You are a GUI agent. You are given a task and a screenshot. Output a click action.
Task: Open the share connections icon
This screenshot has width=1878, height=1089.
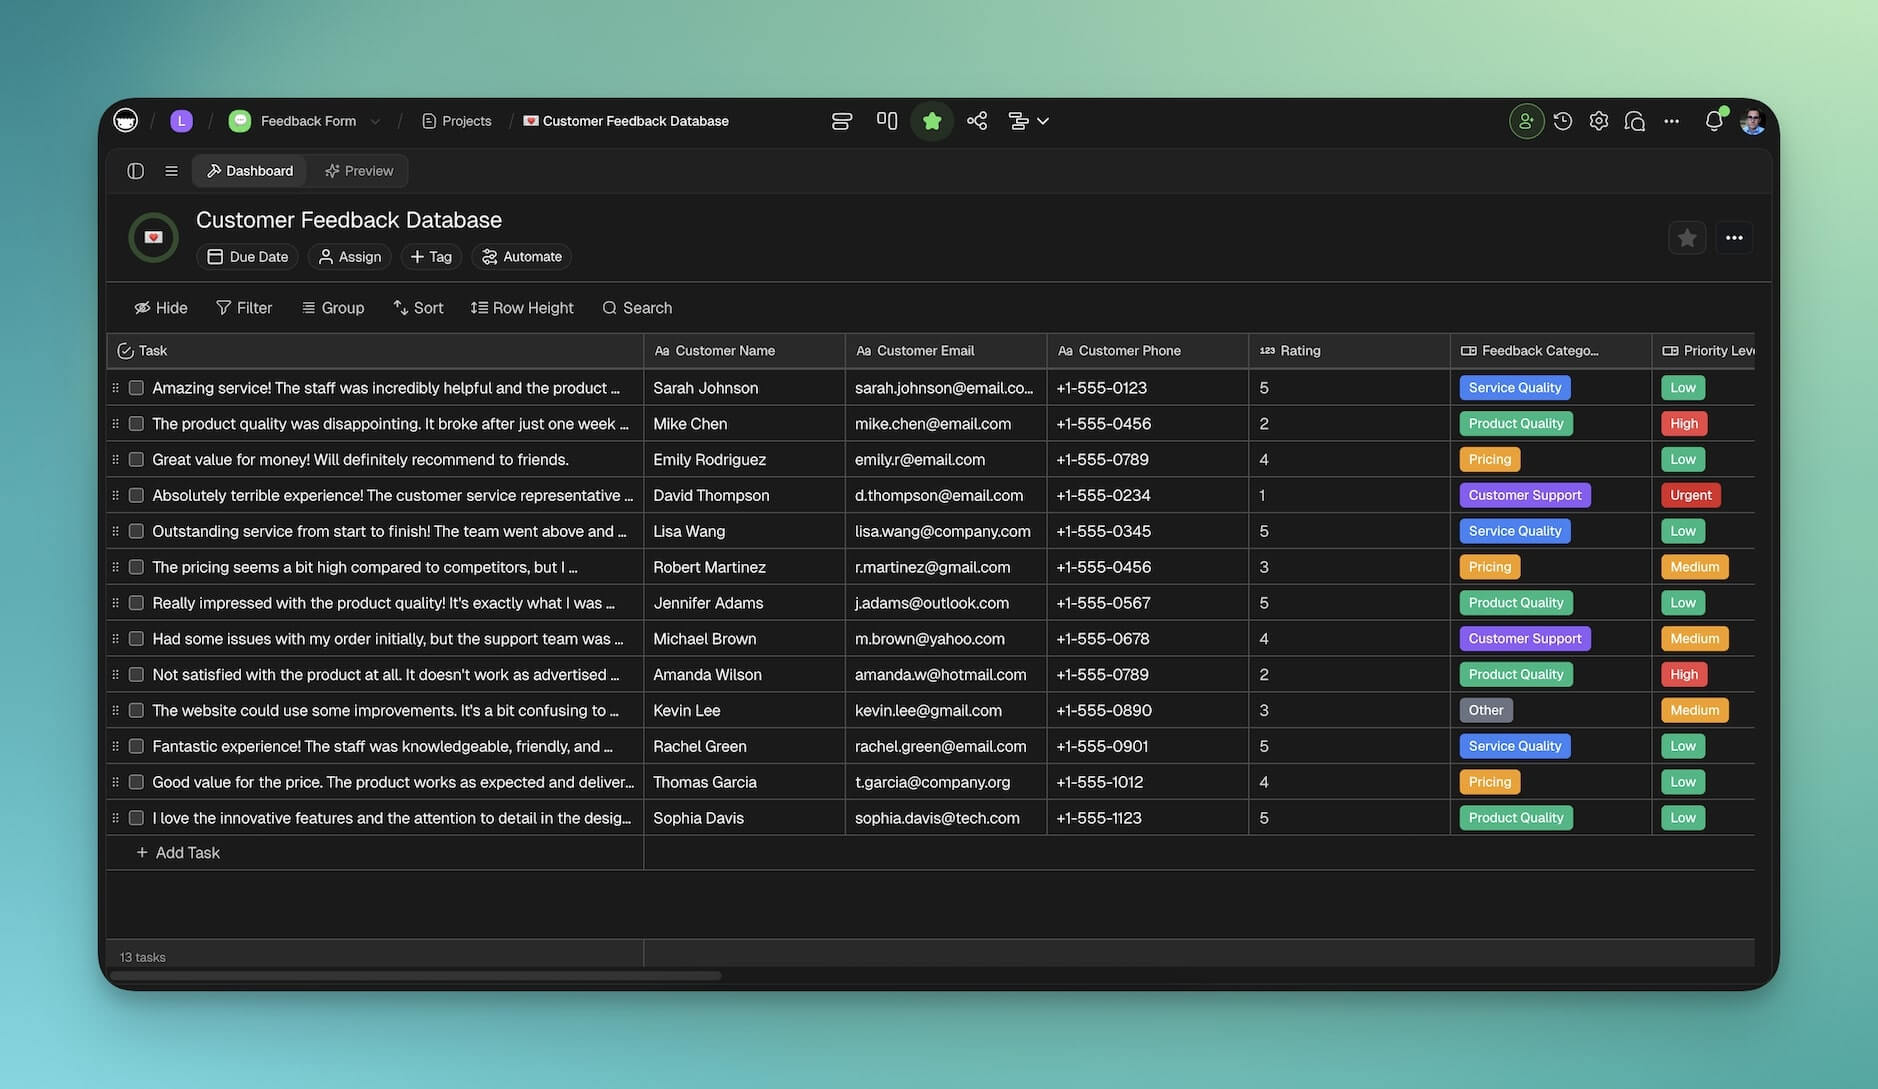977,121
